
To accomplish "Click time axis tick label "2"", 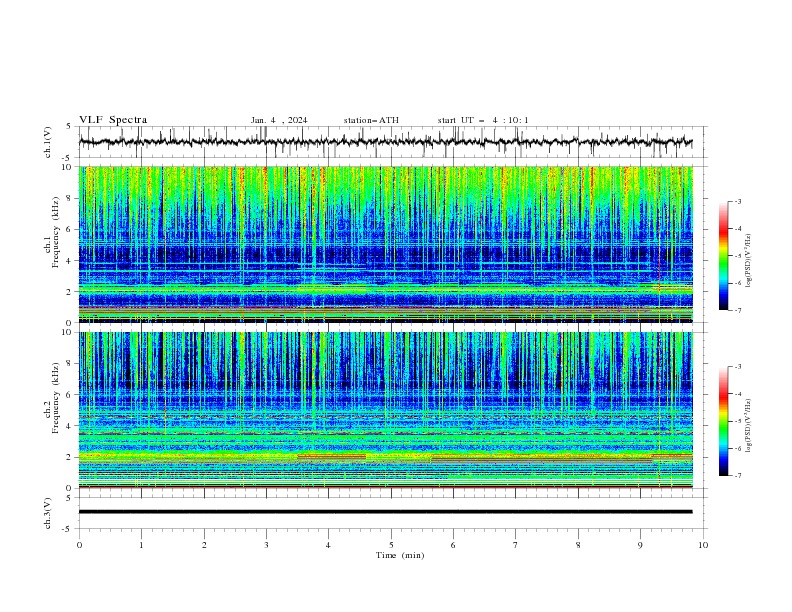I will point(204,545).
